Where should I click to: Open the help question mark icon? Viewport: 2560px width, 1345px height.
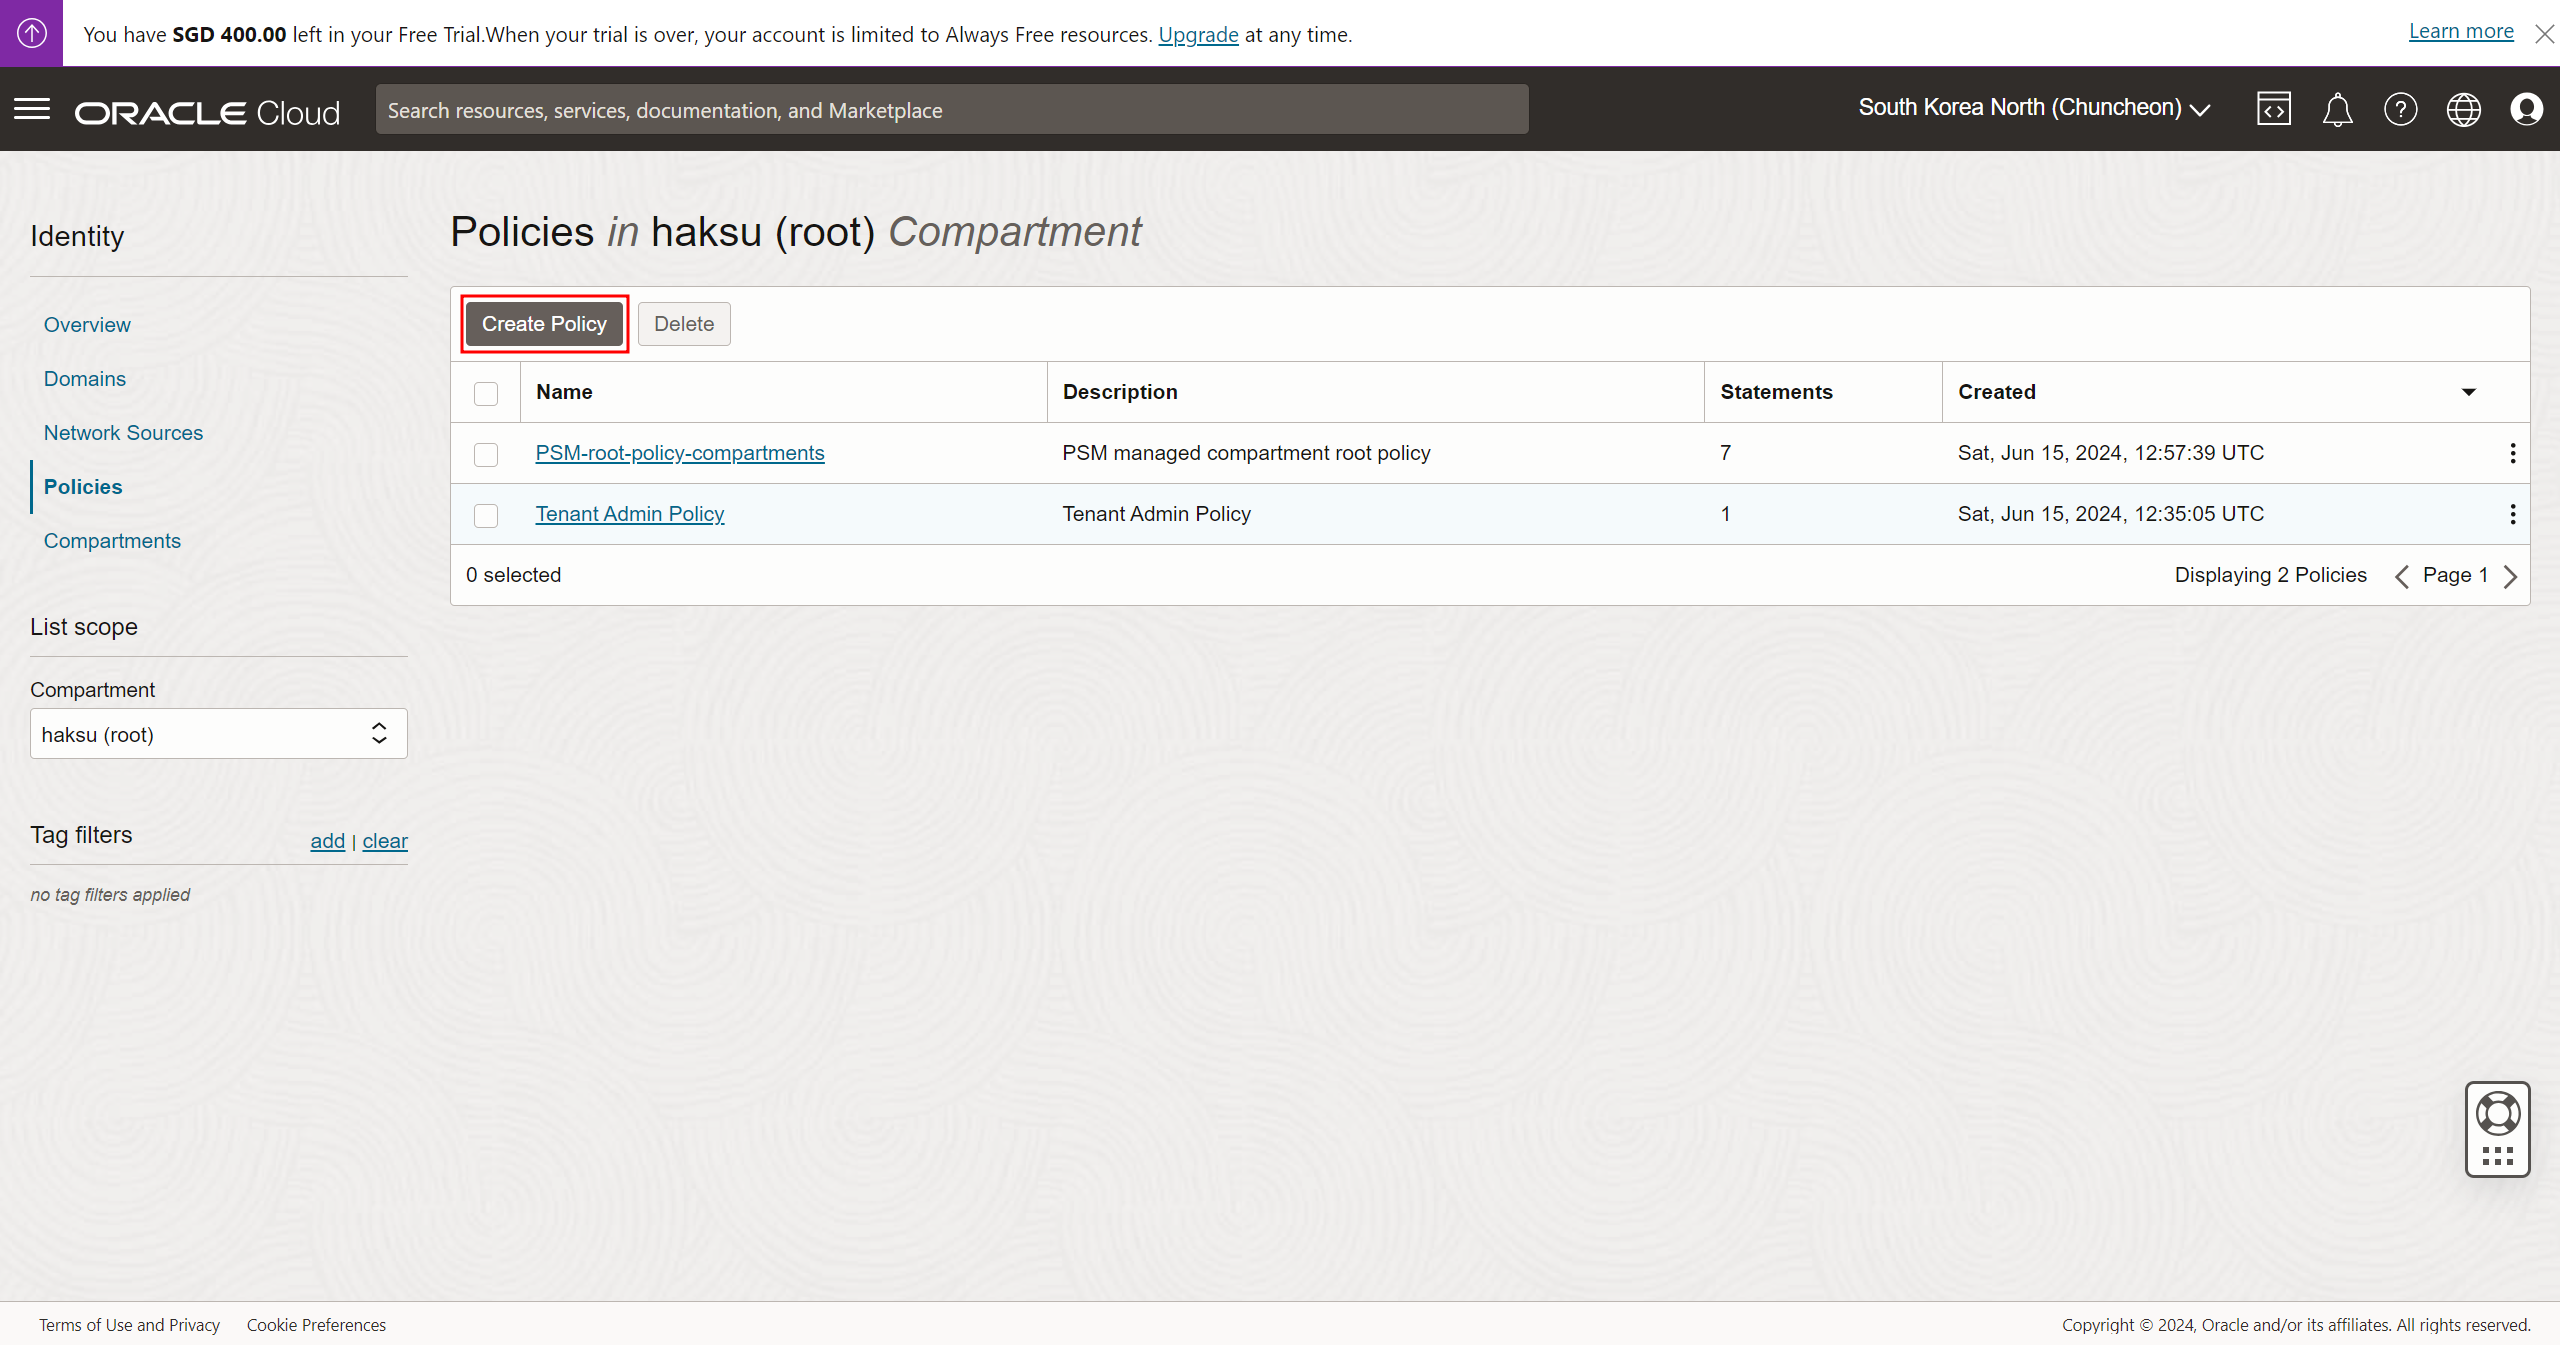pyautogui.click(x=2400, y=109)
